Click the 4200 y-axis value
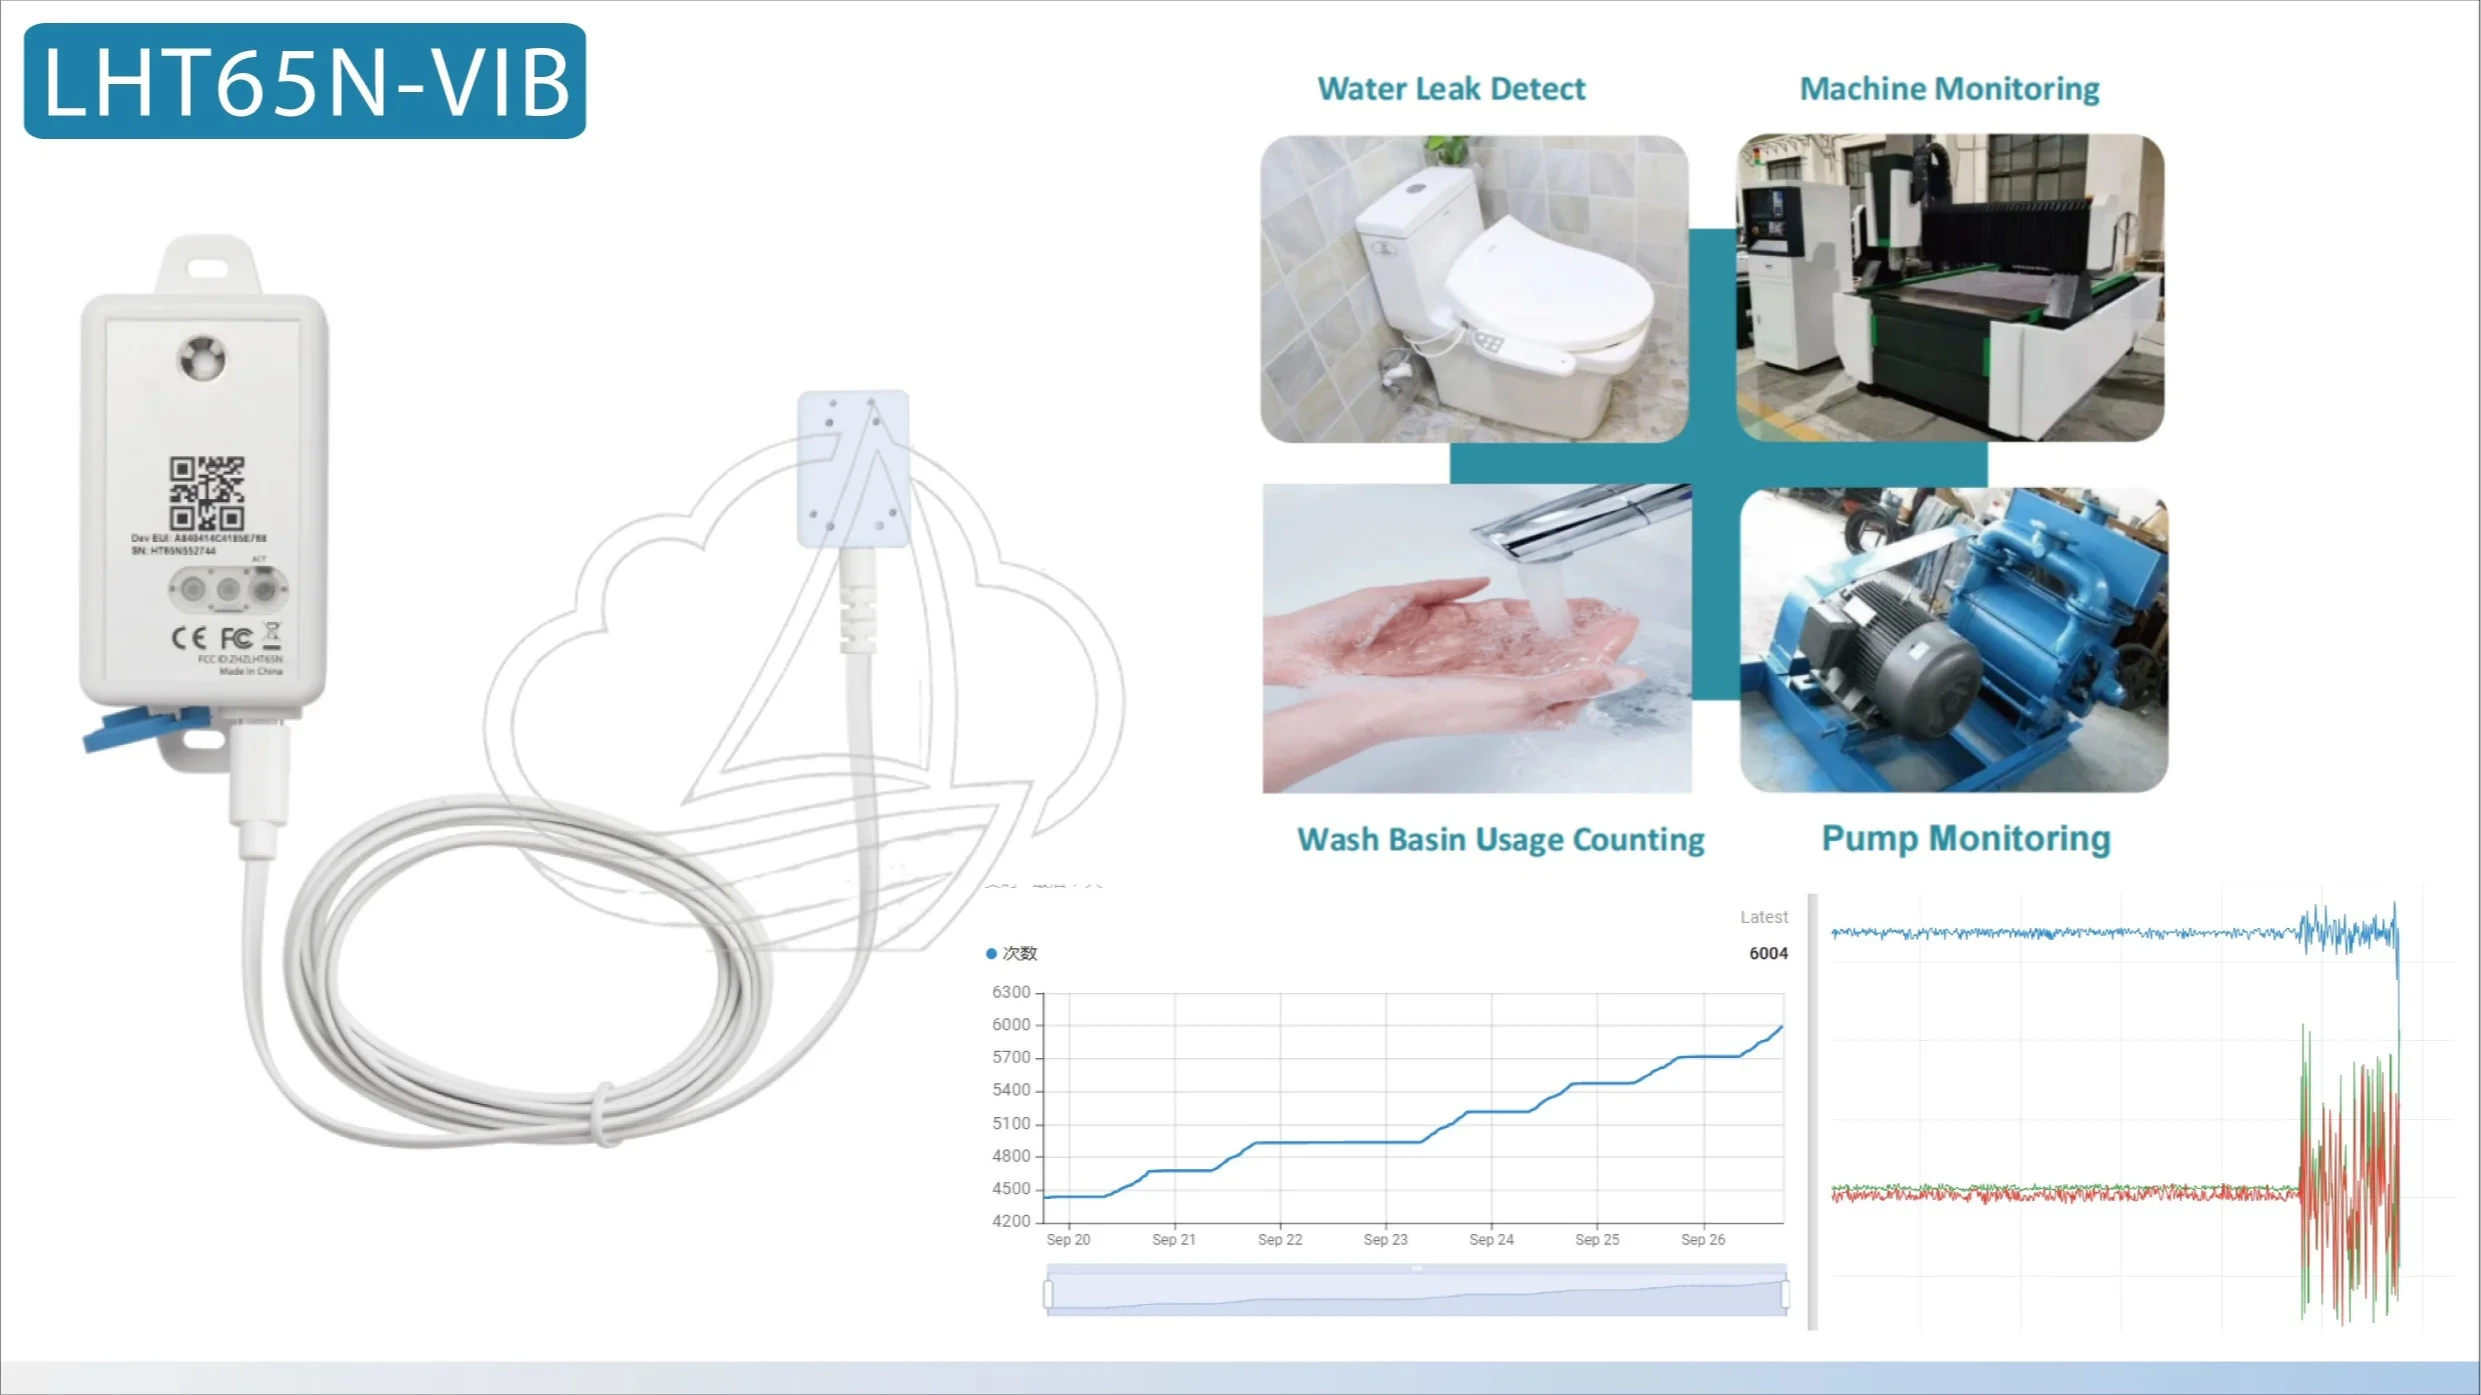The width and height of the screenshot is (2481, 1395). [x=1011, y=1222]
